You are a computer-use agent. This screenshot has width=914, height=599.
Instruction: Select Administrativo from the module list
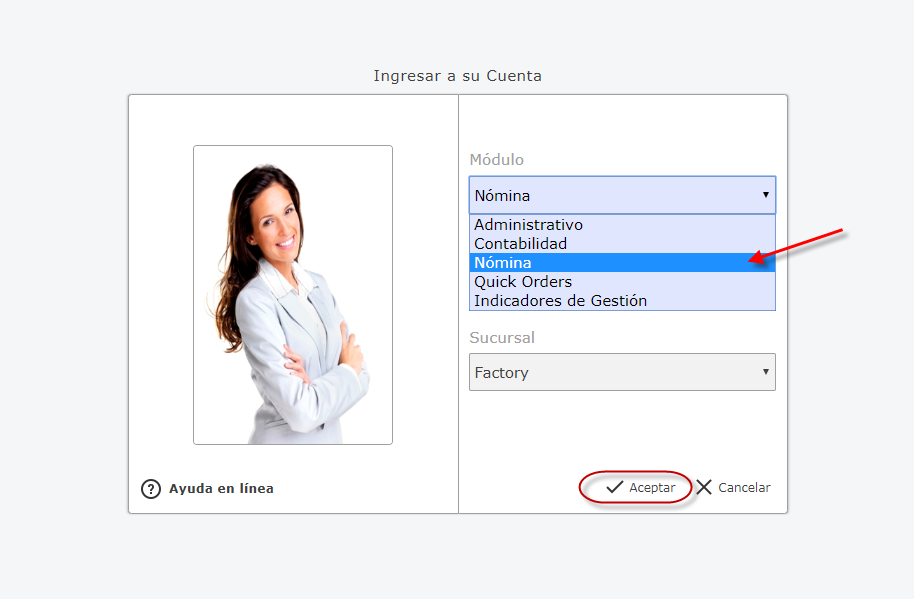528,225
